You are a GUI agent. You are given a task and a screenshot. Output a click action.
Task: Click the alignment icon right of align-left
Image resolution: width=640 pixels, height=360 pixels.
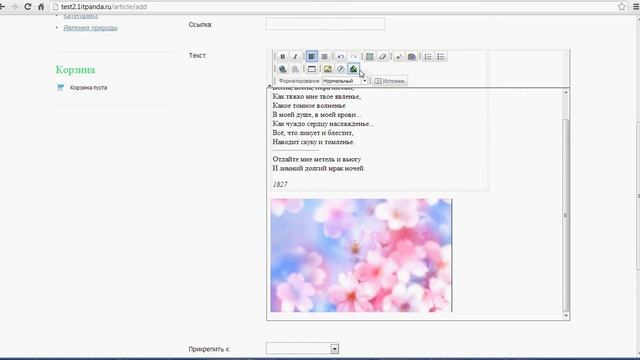click(324, 56)
